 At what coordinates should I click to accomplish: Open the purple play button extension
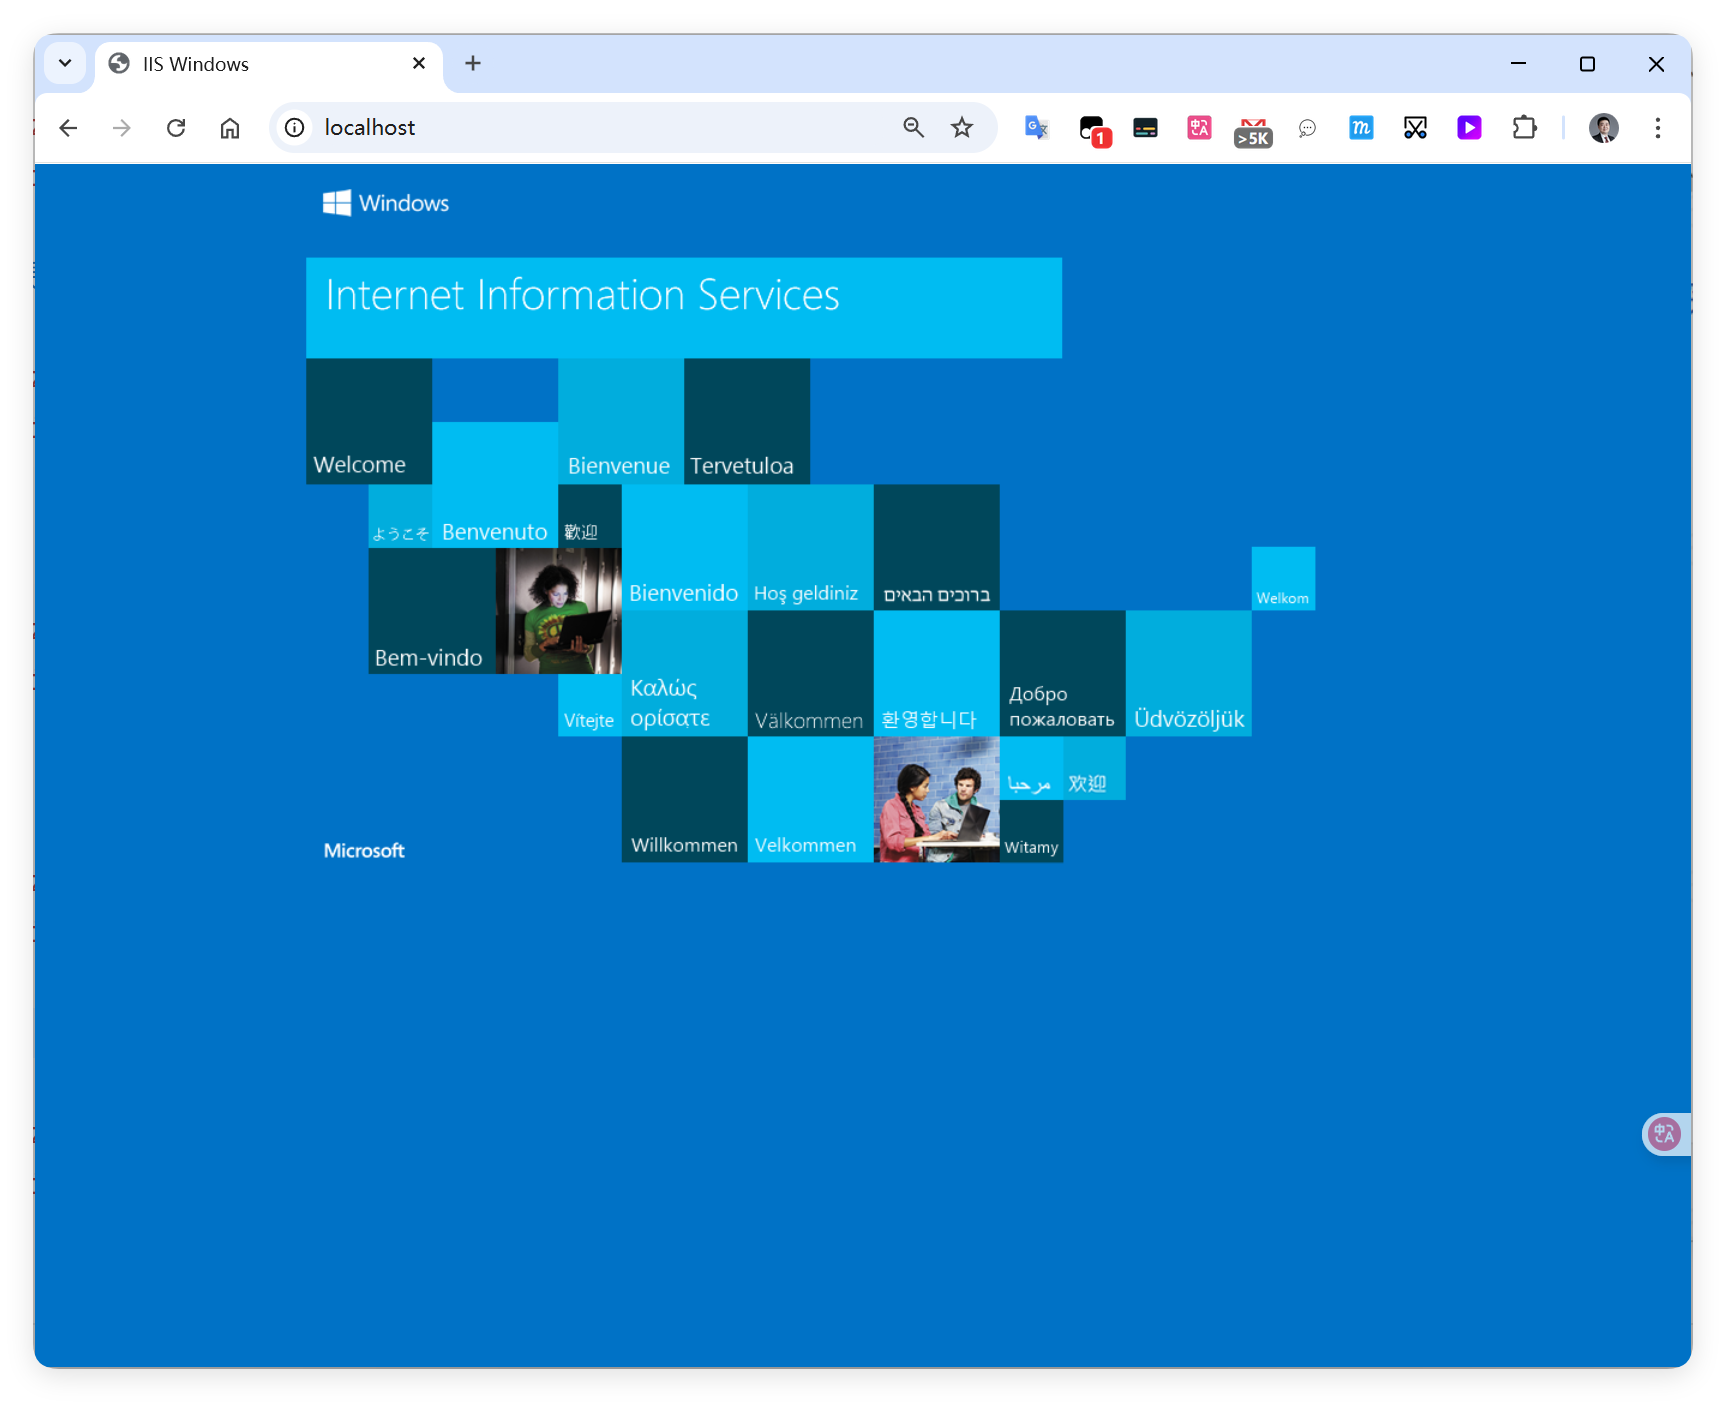click(1469, 128)
